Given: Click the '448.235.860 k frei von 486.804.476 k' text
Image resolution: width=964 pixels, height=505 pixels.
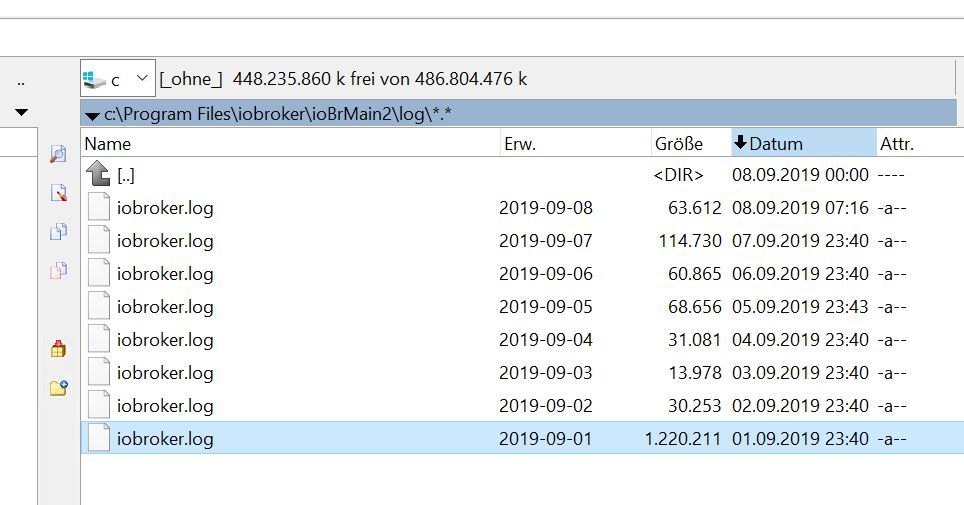Looking at the screenshot, I should [380, 79].
